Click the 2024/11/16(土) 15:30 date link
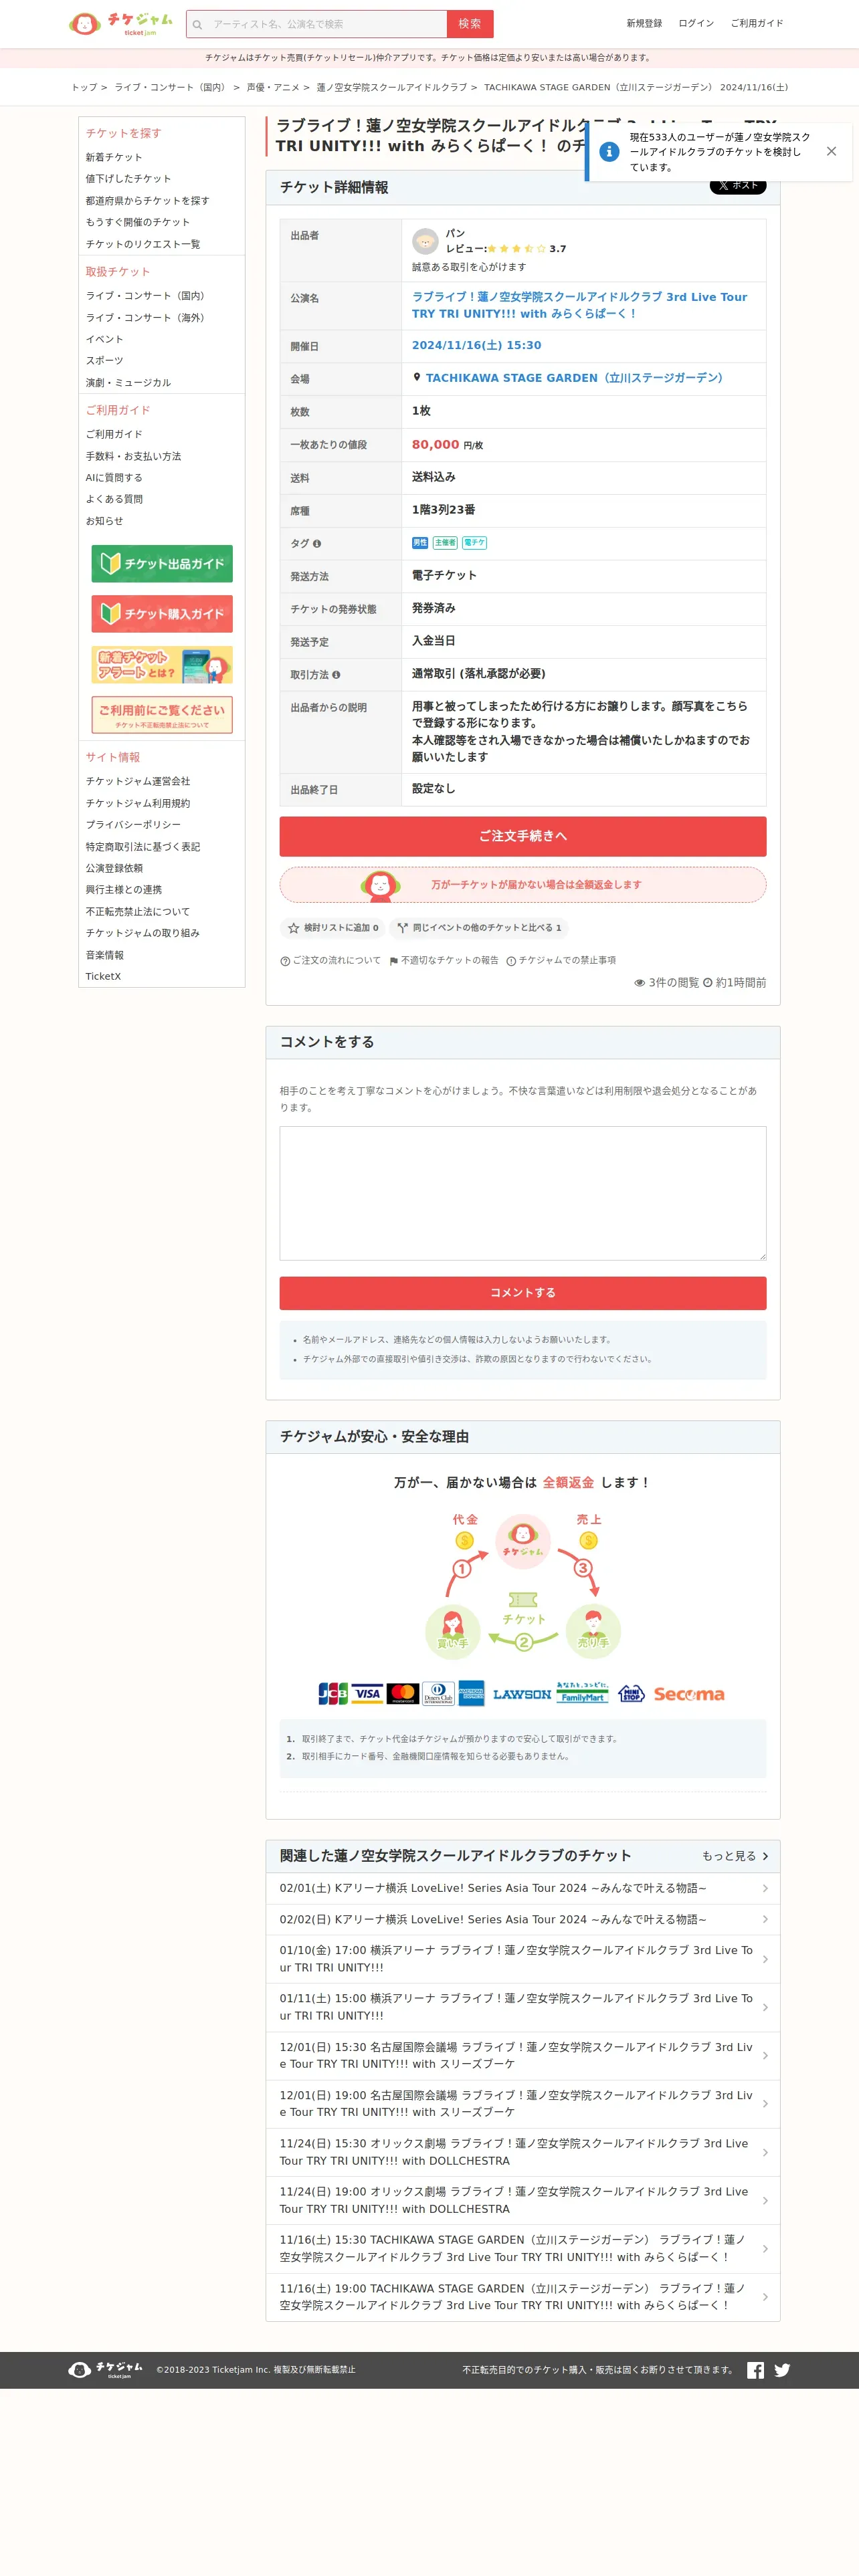 point(476,345)
